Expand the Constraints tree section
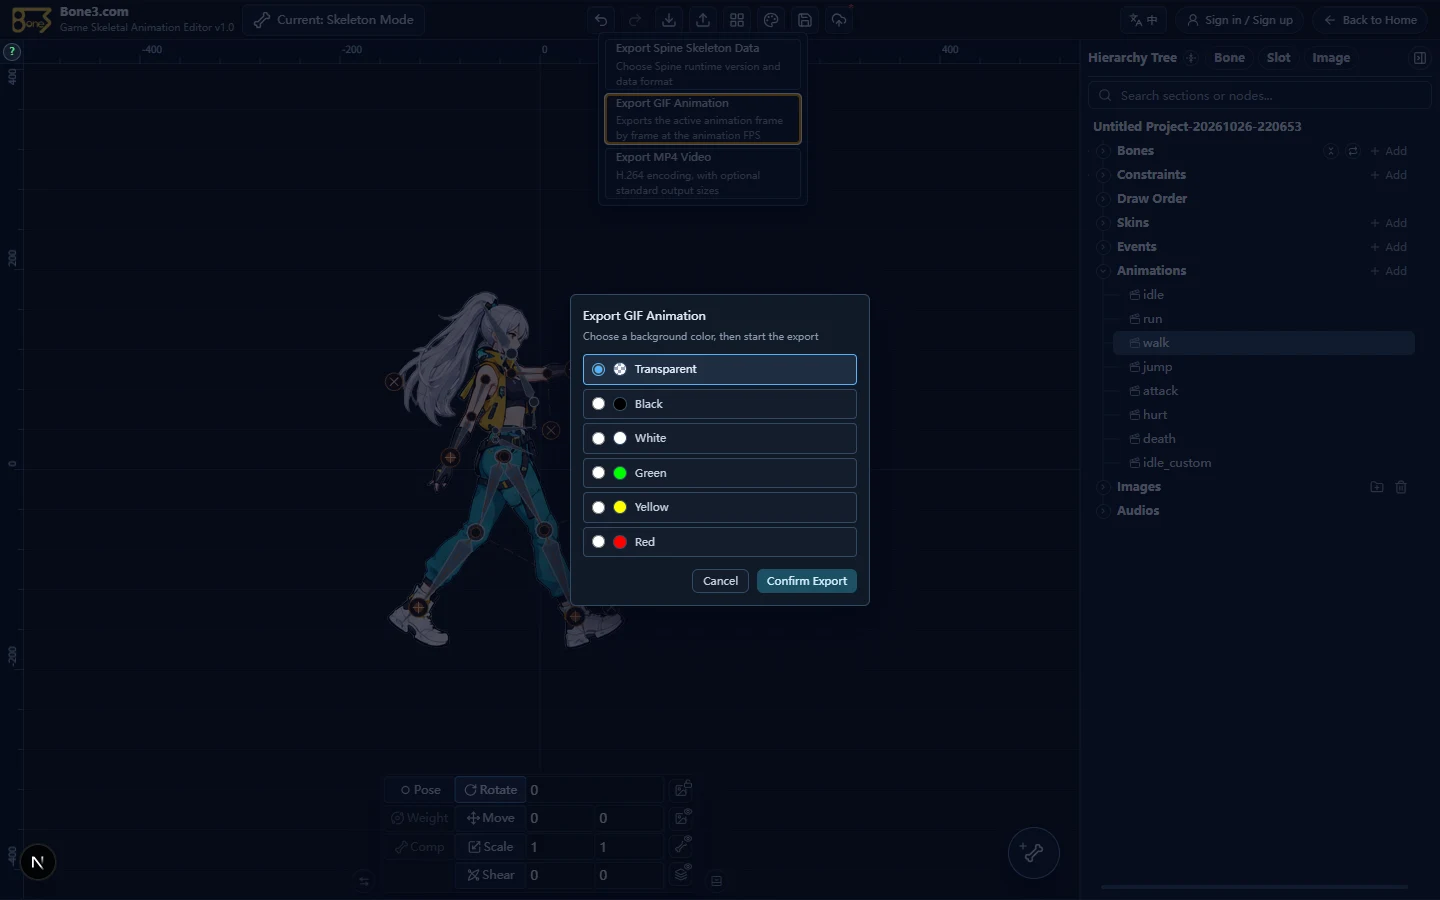 click(x=1102, y=175)
